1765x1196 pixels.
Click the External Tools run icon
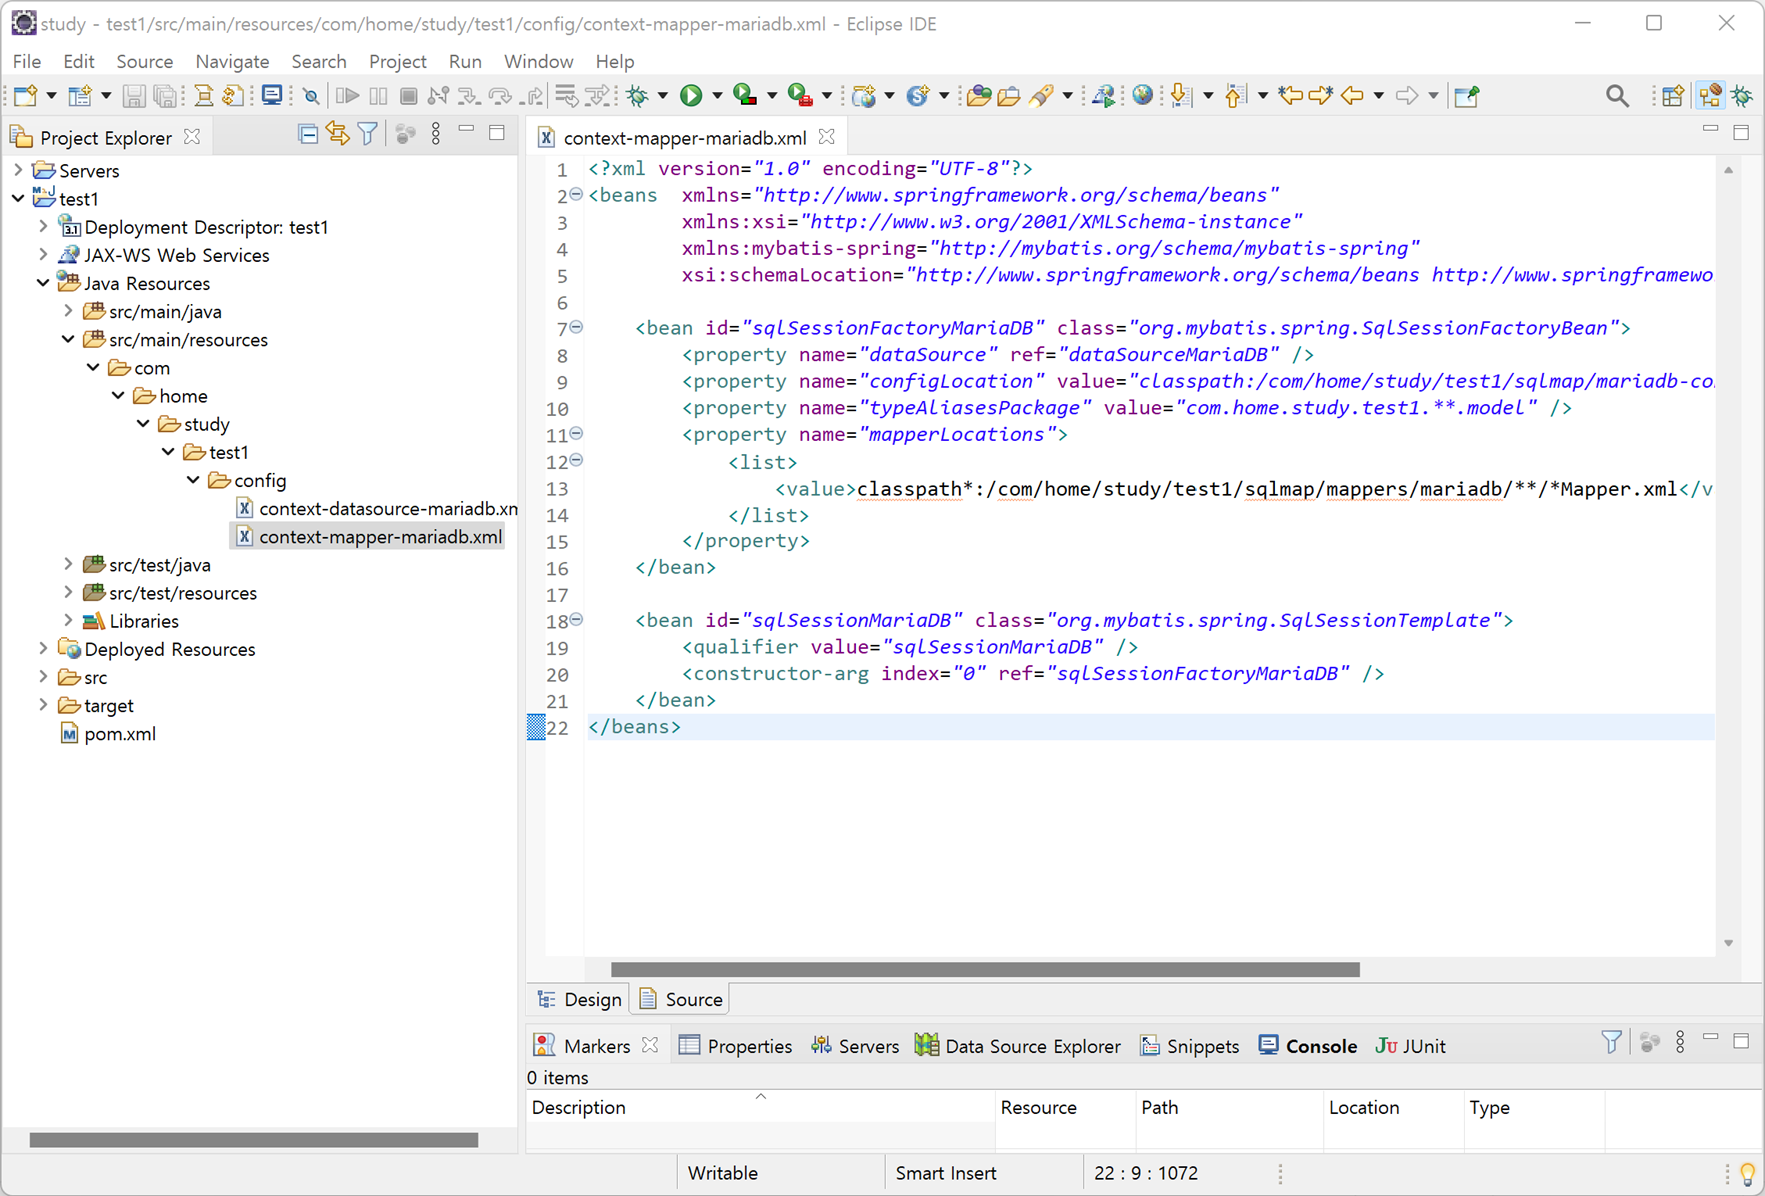point(800,95)
